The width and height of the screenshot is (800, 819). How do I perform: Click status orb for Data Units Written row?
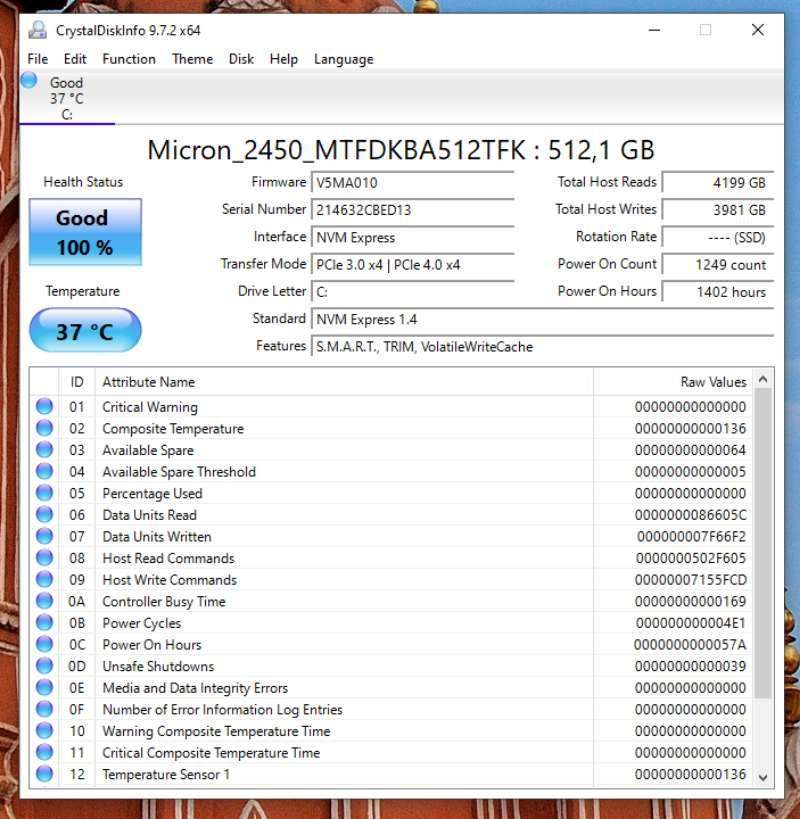(44, 536)
